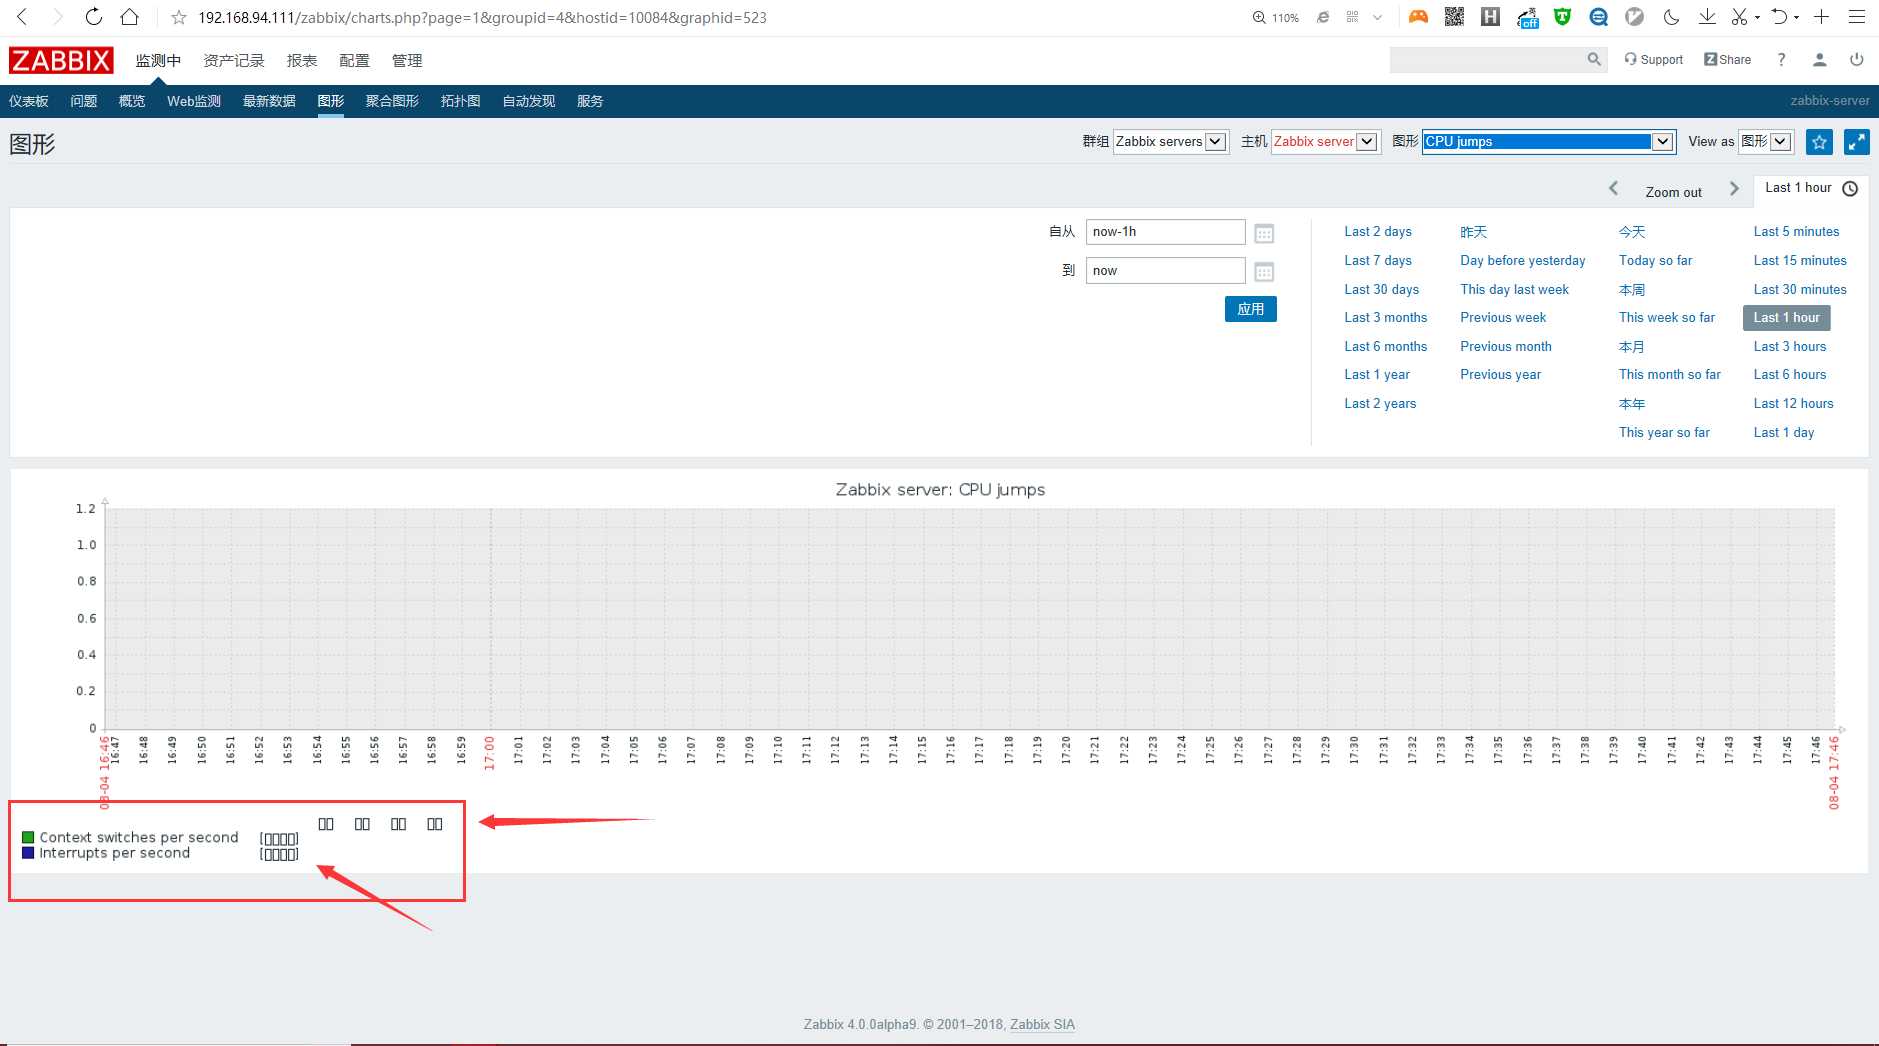
Task: Expand the scissors tool dropdown arrow
Action: 1757,18
